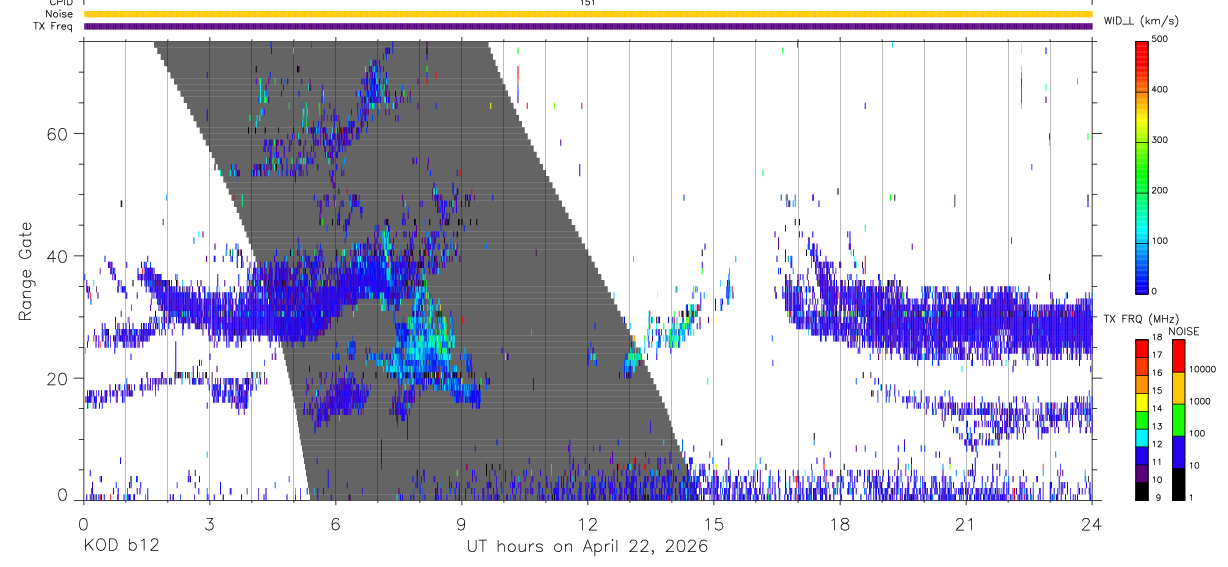Image resolution: width=1228 pixels, height=567 pixels.
Task: Click the 9 tick on the UT hours axis
Action: click(461, 524)
